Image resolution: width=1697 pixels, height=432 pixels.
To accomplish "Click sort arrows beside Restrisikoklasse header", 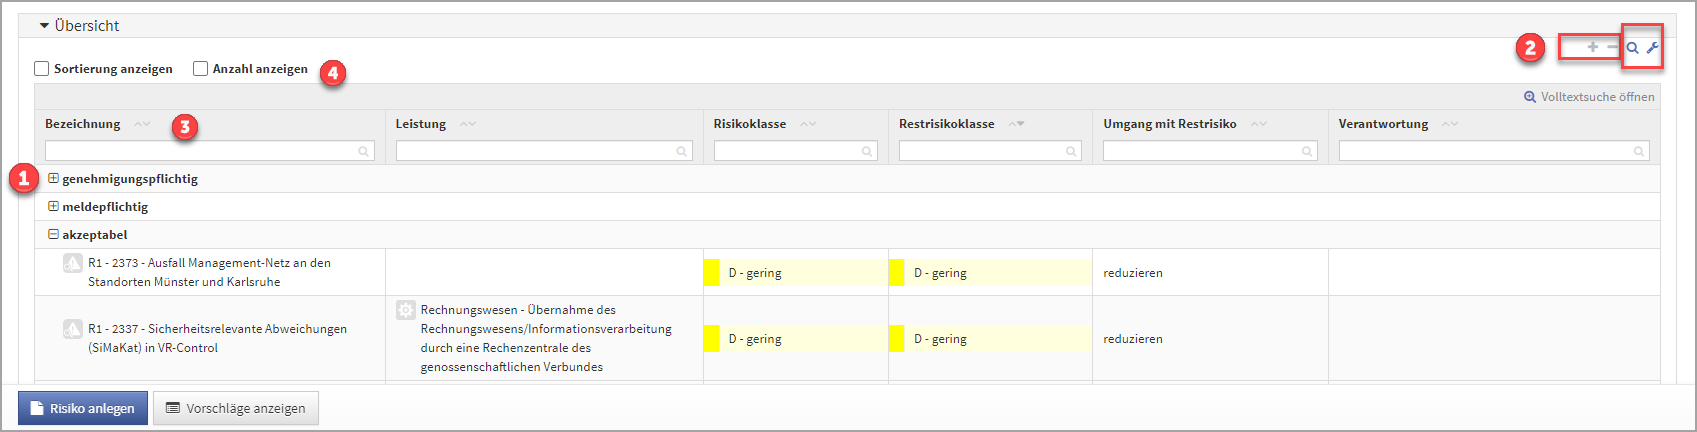I will click(x=1016, y=124).
